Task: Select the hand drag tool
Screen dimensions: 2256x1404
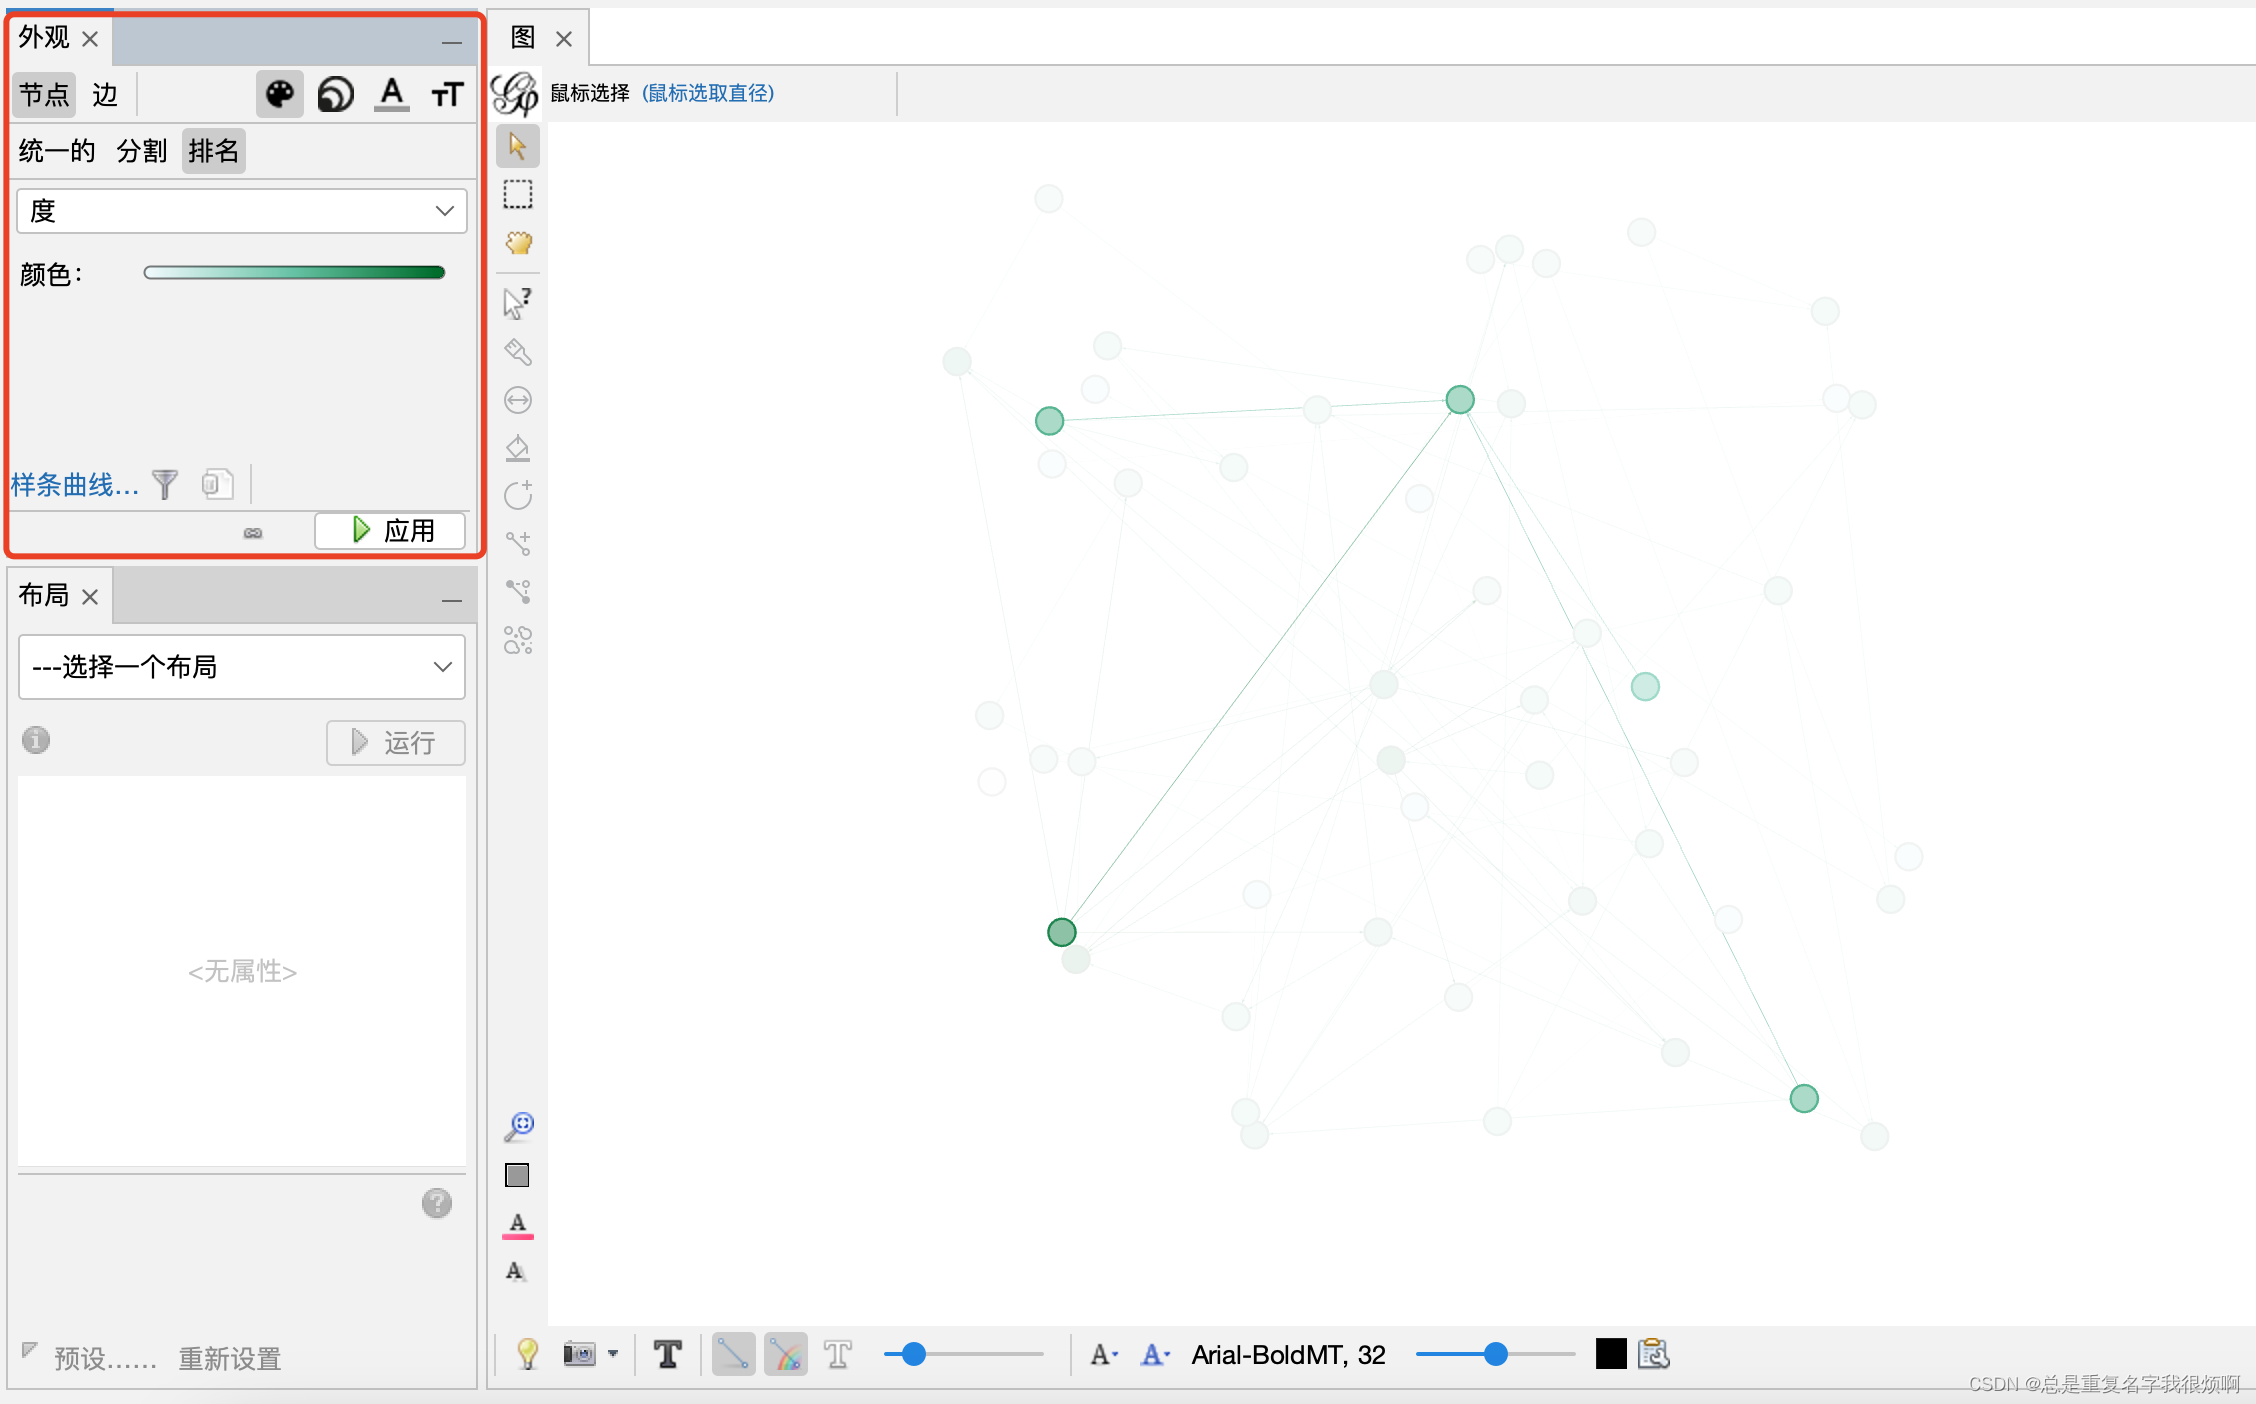Action: pos(518,243)
